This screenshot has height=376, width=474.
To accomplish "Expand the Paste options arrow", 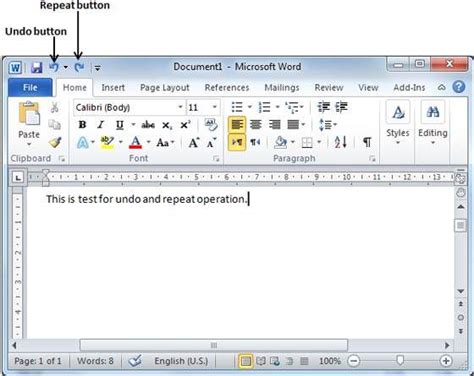I will pos(29,144).
